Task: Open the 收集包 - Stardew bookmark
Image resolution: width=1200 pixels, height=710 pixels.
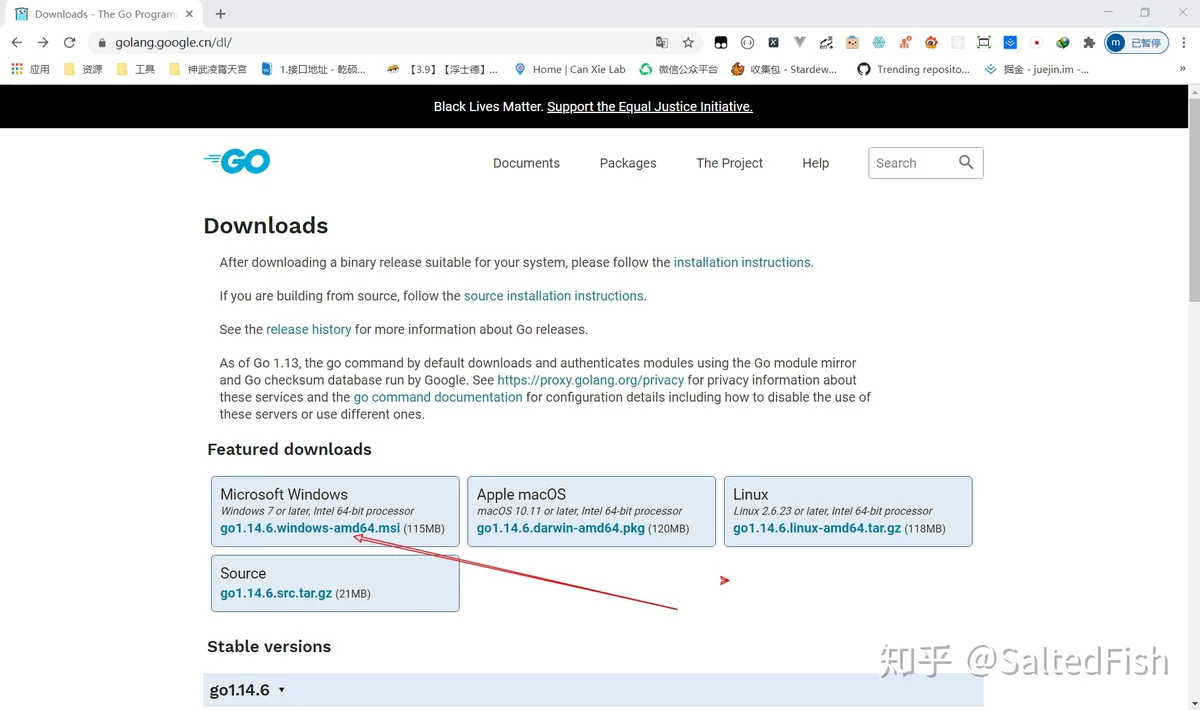Action: (784, 69)
